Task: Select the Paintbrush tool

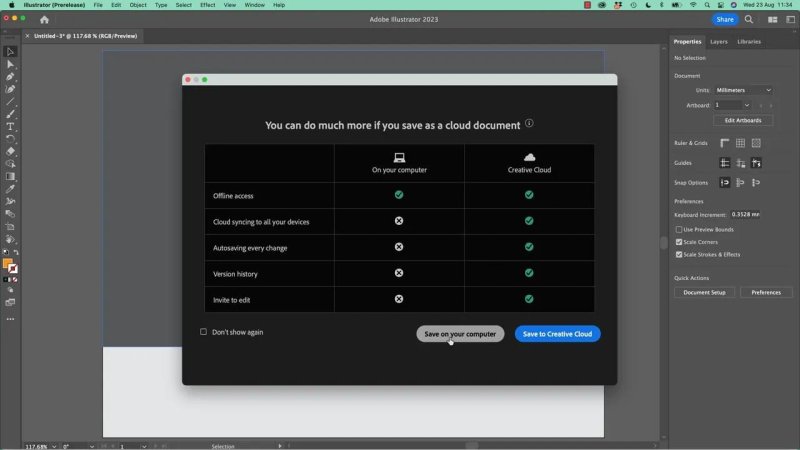Action: [x=10, y=114]
